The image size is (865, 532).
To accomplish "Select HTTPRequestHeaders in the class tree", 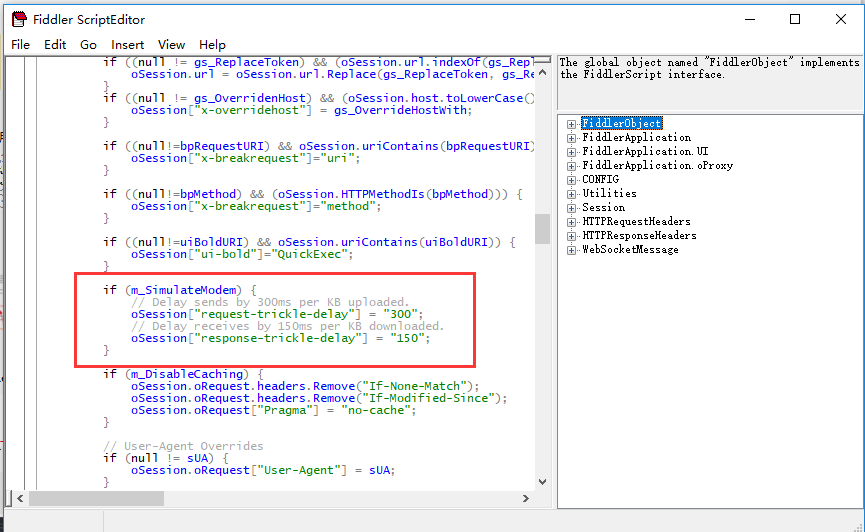I will tap(637, 221).
